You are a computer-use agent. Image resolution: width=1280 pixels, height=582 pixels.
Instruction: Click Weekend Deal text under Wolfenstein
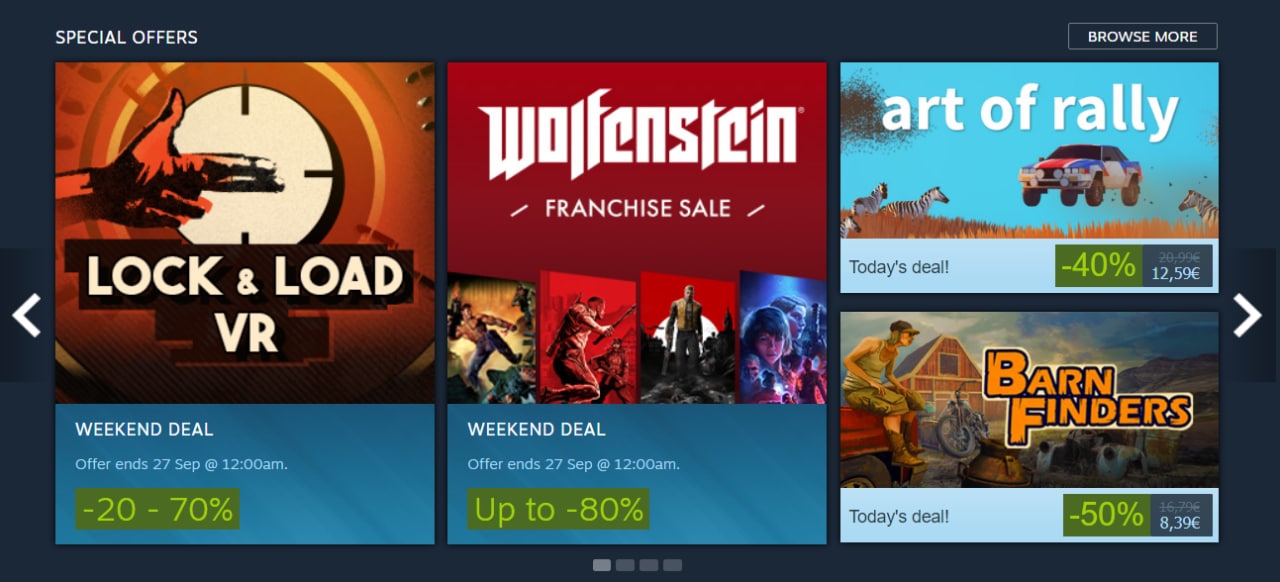click(536, 430)
